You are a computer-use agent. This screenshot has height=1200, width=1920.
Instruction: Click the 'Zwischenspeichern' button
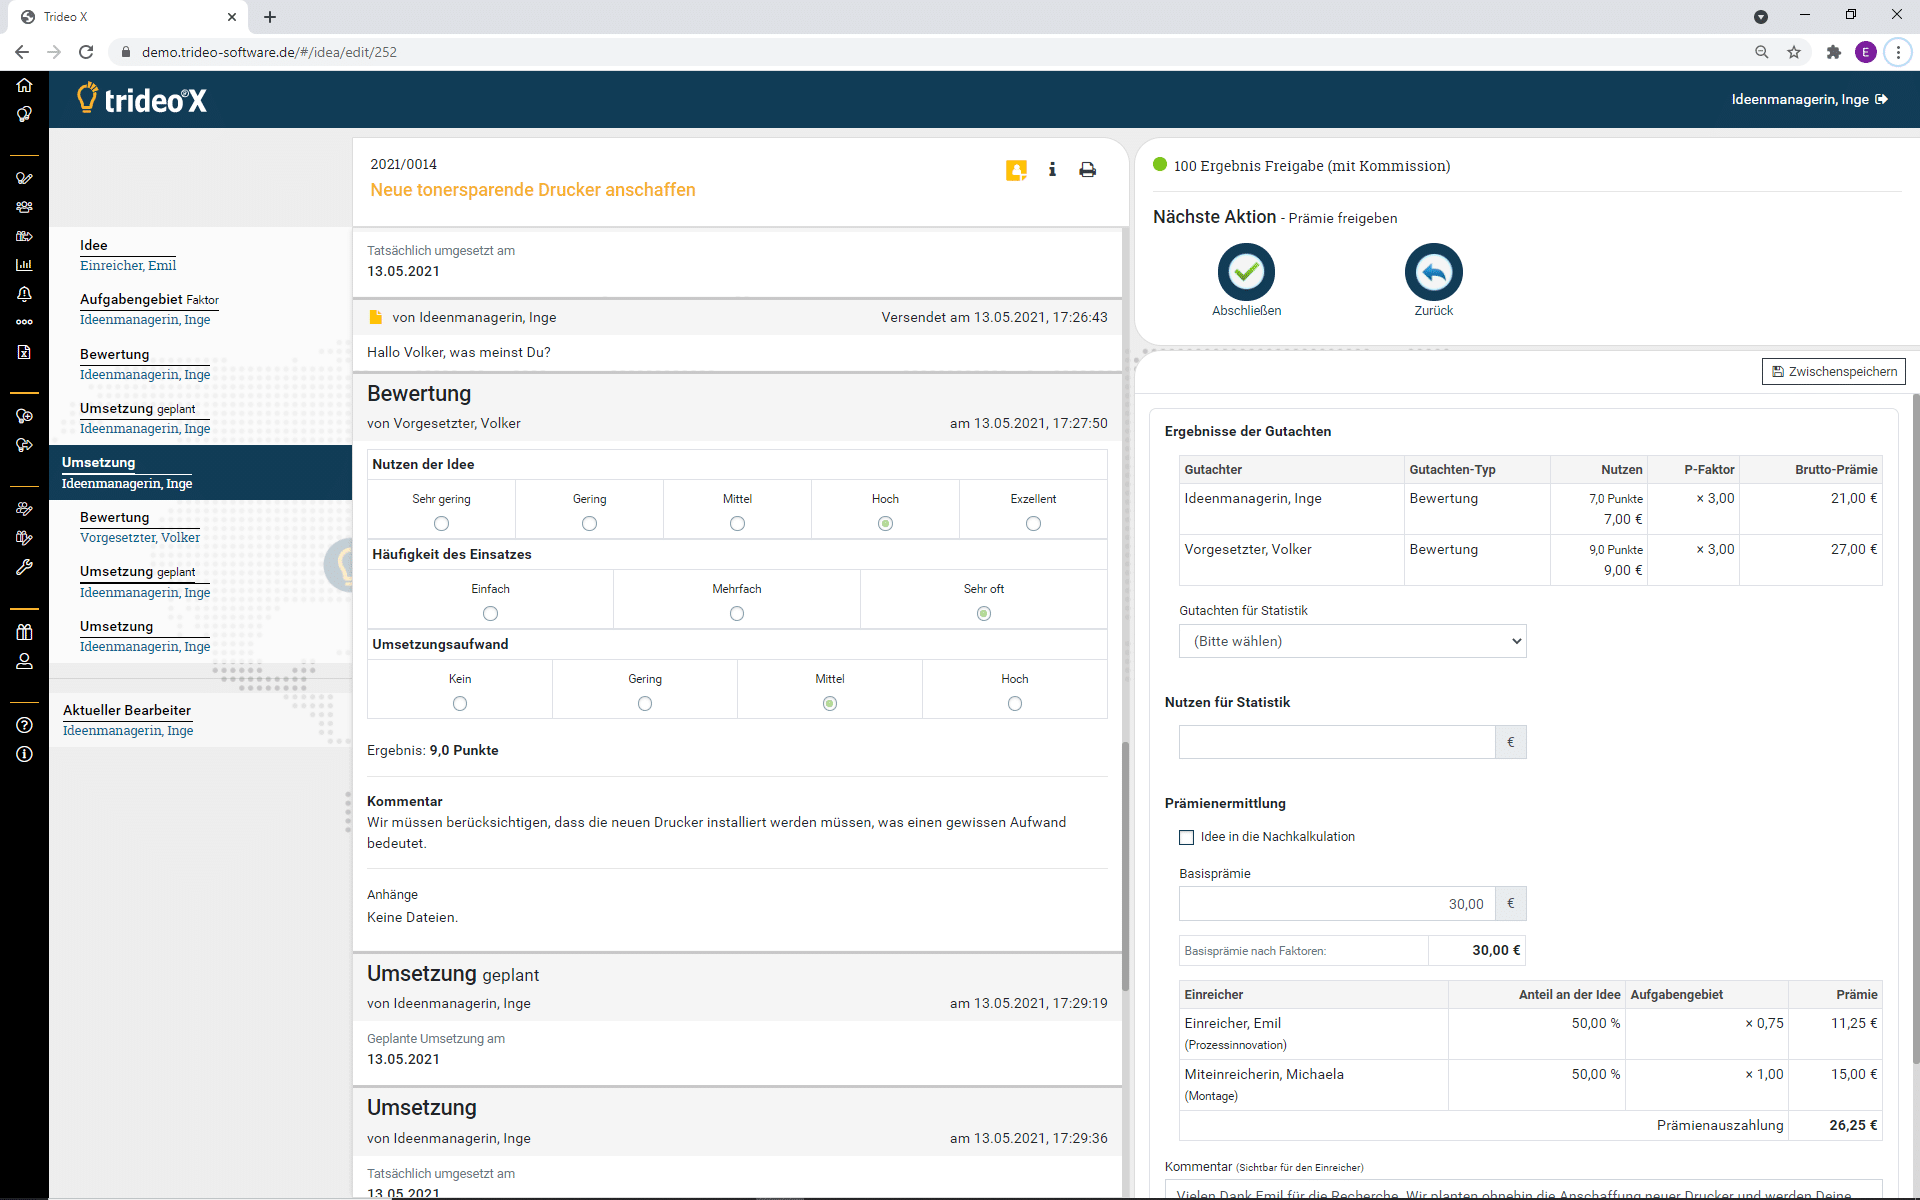1833,371
